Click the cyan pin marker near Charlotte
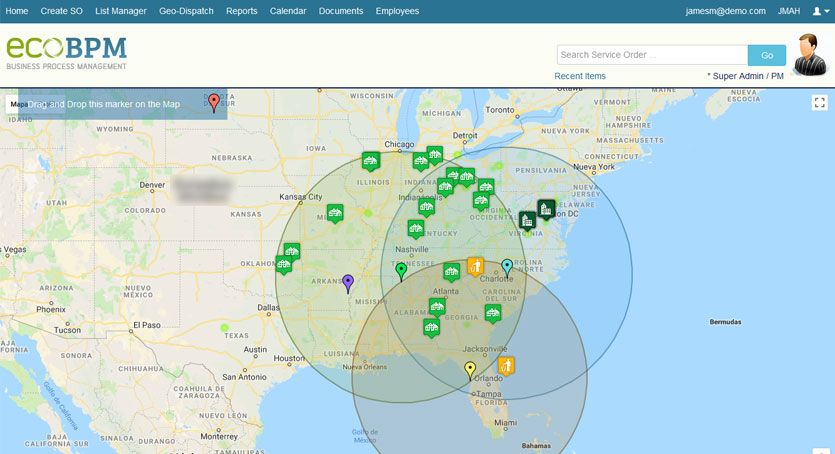The image size is (835, 454). [507, 268]
